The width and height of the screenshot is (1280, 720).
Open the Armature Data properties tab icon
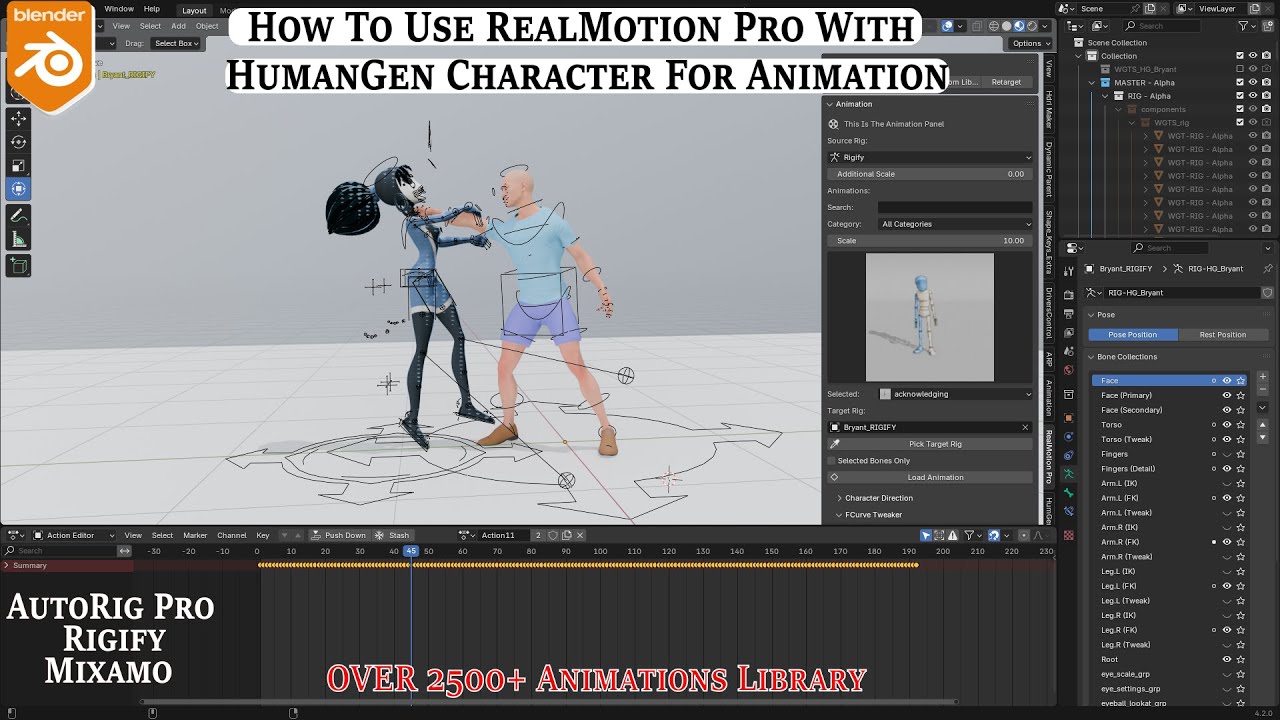coord(1068,473)
